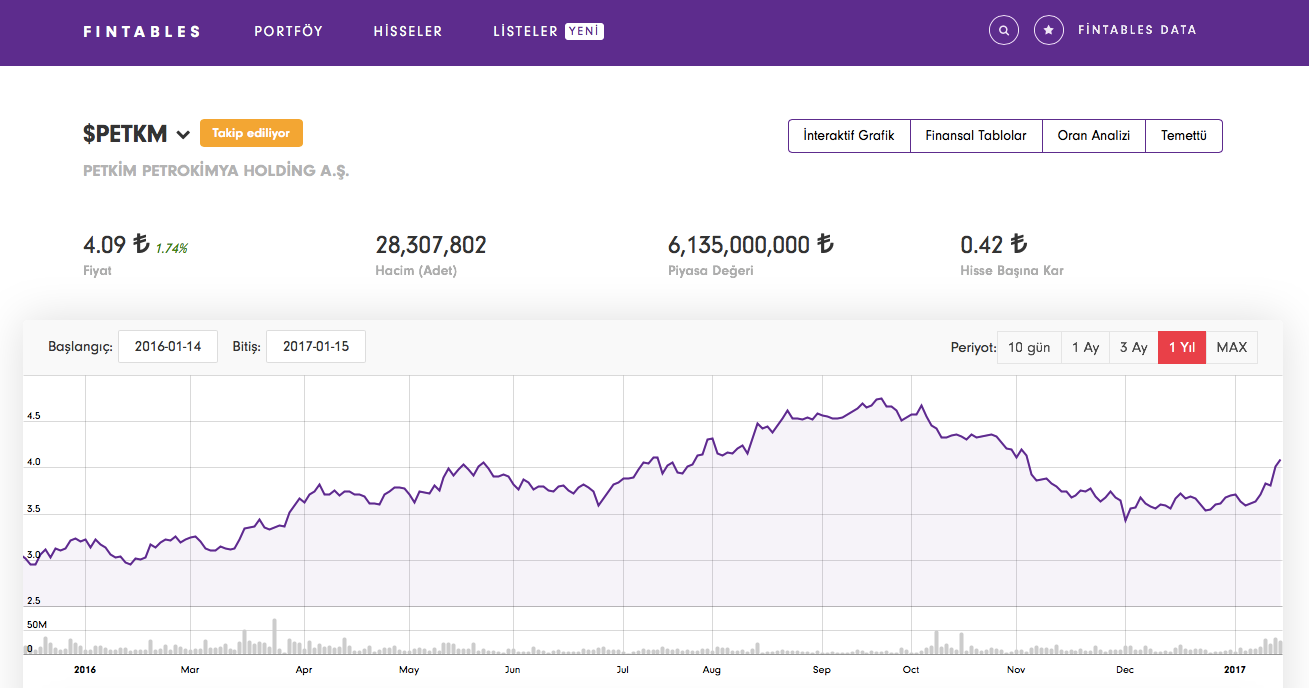Click the 50M volume axis label
1309x688 pixels.
(x=37, y=625)
